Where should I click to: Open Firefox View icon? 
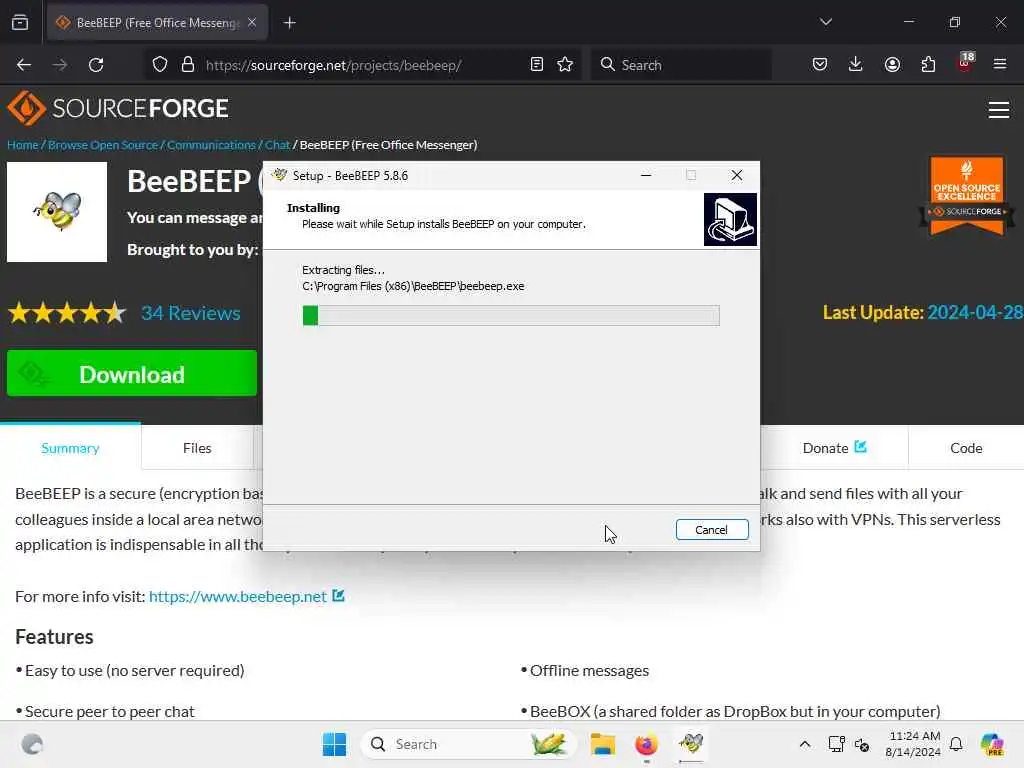[20, 23]
